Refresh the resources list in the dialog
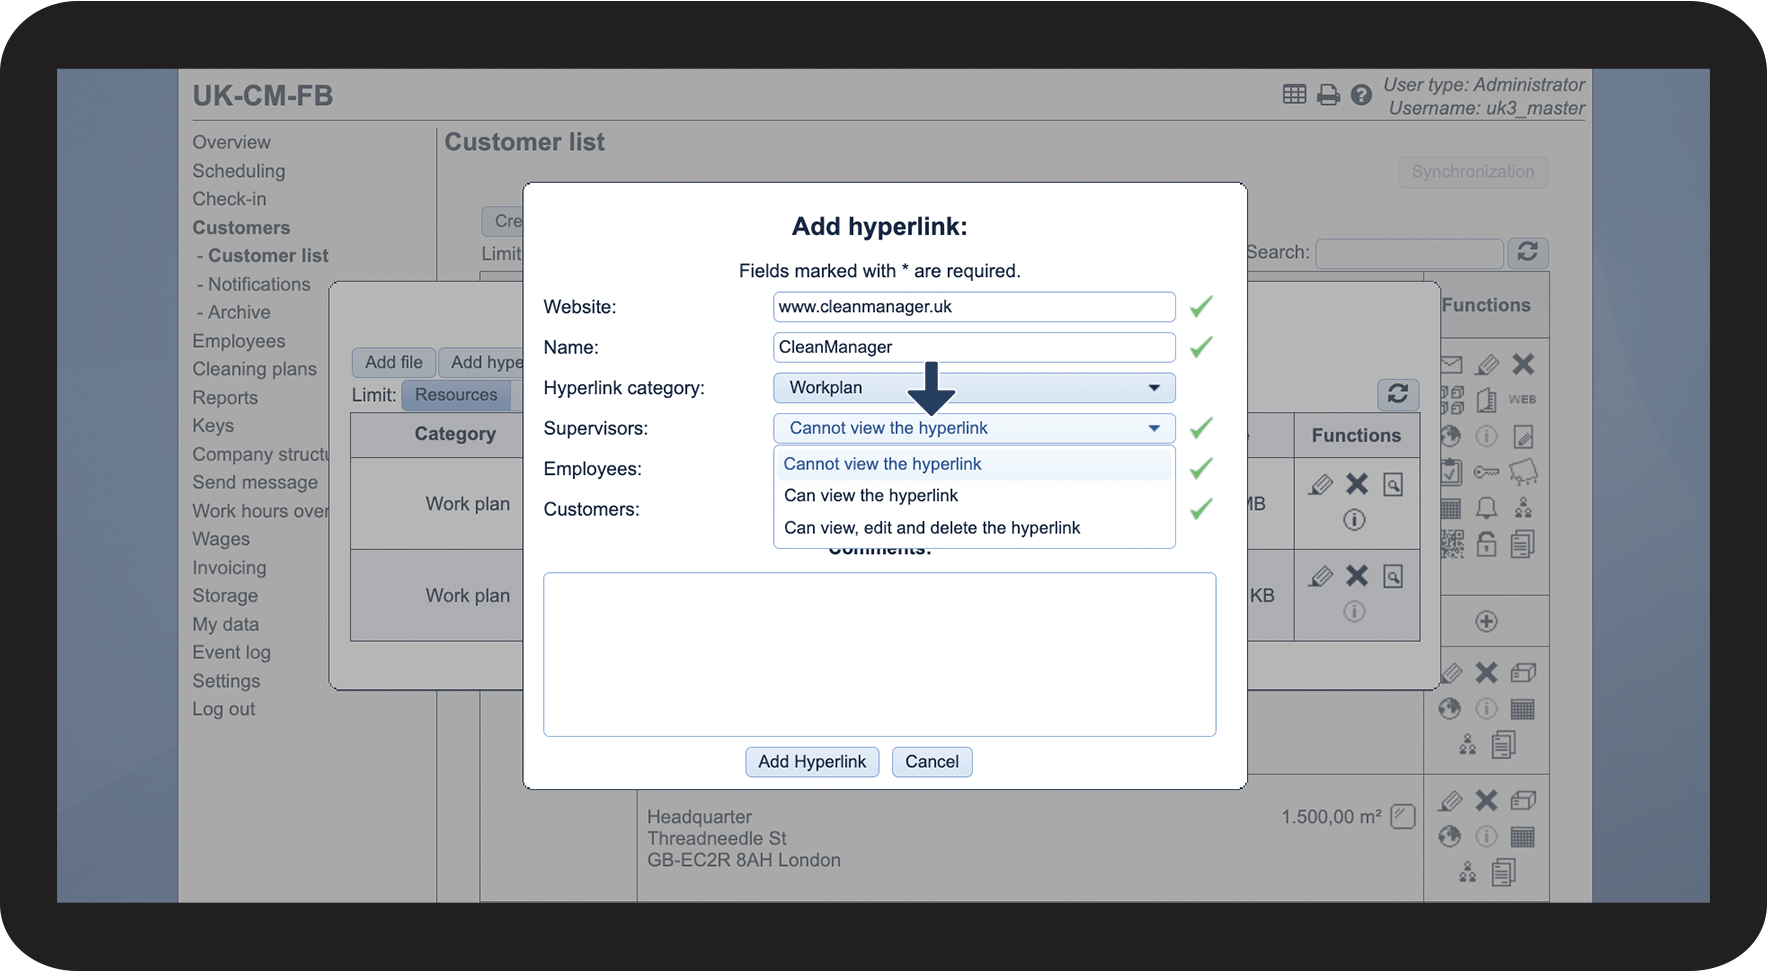Viewport: 1767px width, 971px height. point(1398,394)
